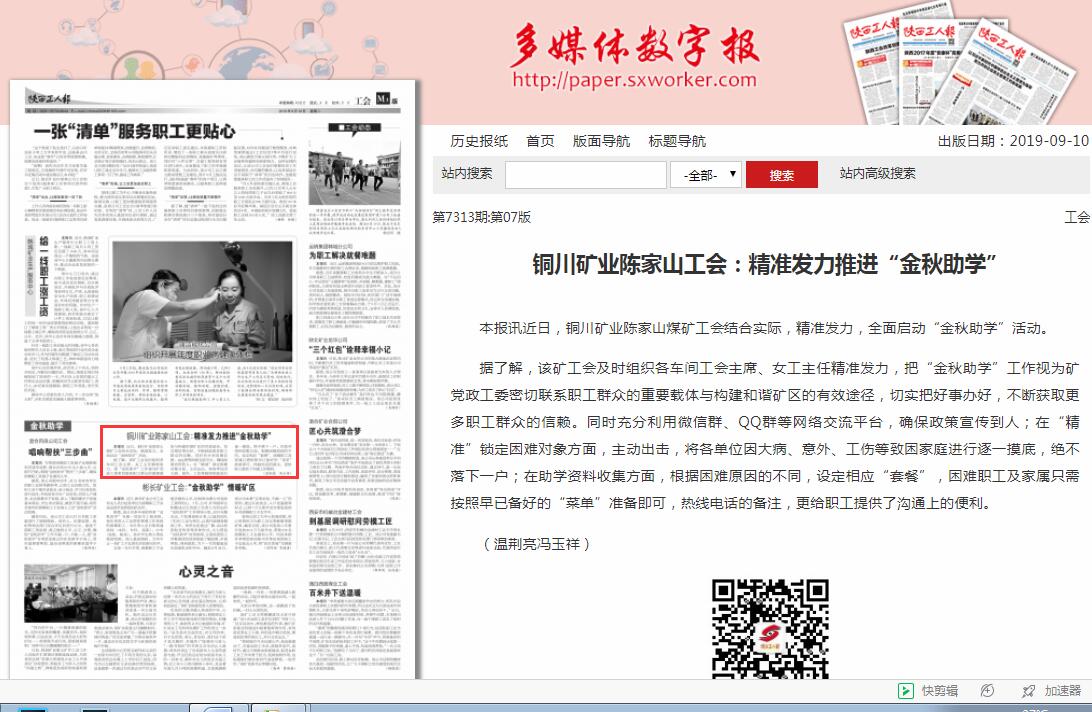Open 标题导航 navigation
The width and height of the screenshot is (1092, 712).
(x=677, y=141)
